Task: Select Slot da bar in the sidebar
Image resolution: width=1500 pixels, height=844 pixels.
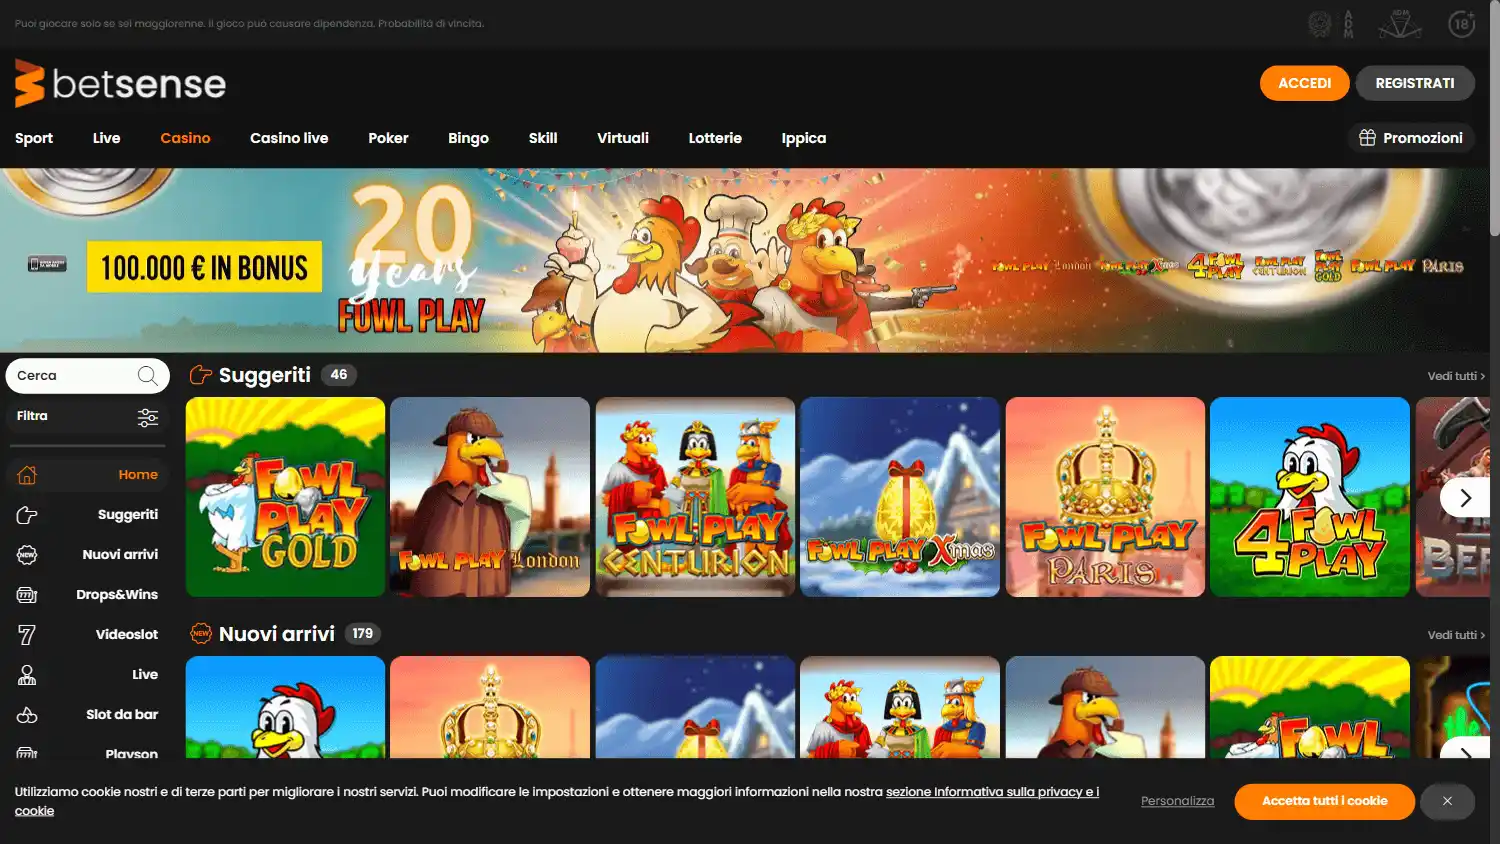Action: coord(87,715)
